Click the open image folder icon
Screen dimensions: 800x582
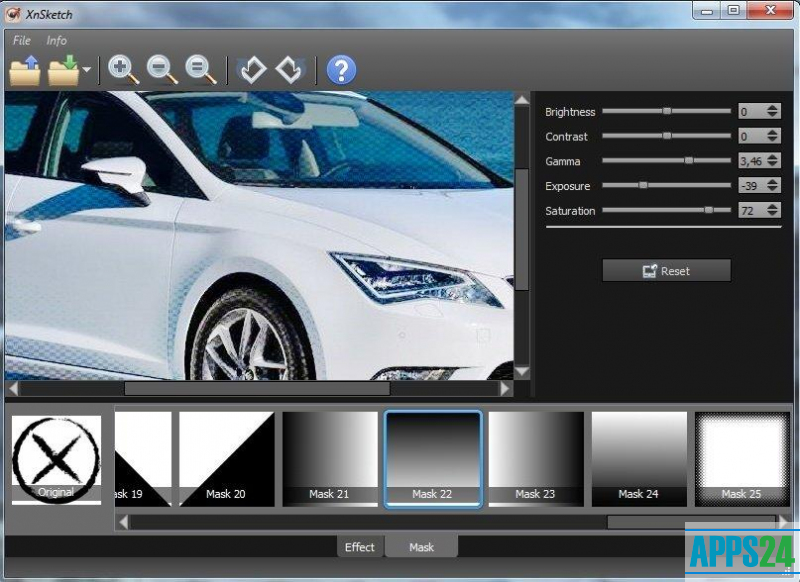pos(24,70)
